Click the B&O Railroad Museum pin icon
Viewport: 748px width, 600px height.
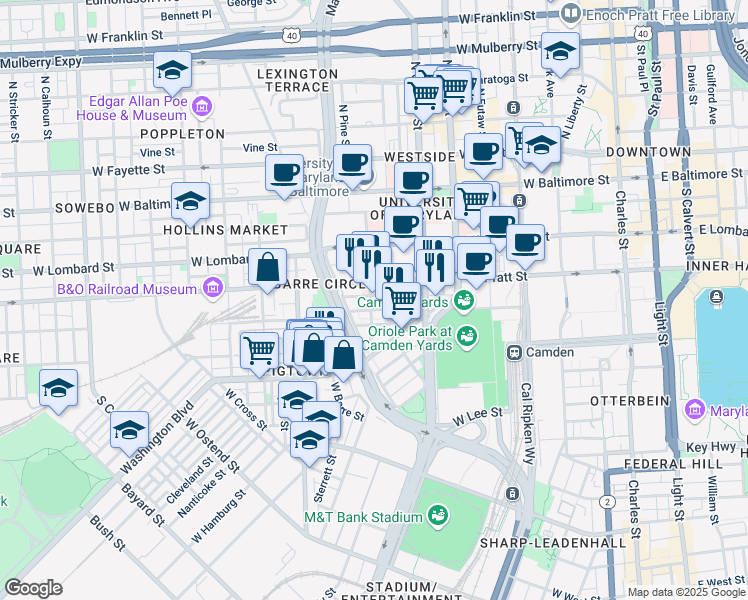213,289
